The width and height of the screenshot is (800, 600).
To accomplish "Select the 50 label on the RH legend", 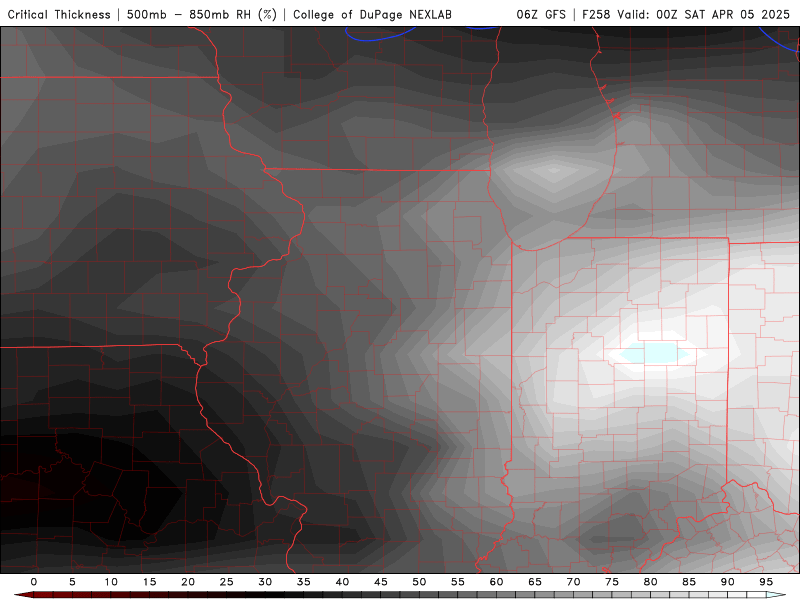I will [x=419, y=582].
